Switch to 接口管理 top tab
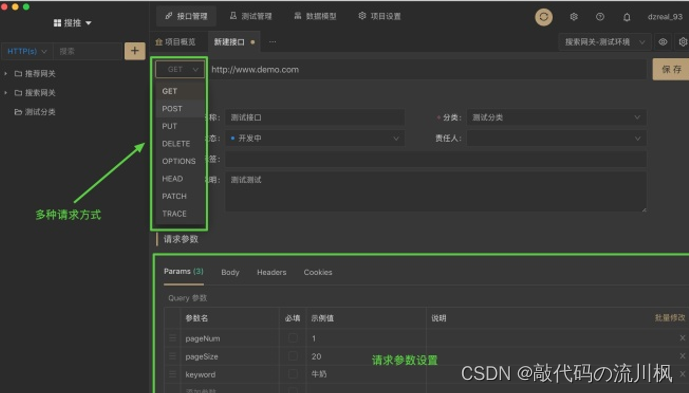The height and width of the screenshot is (393, 689). [186, 16]
